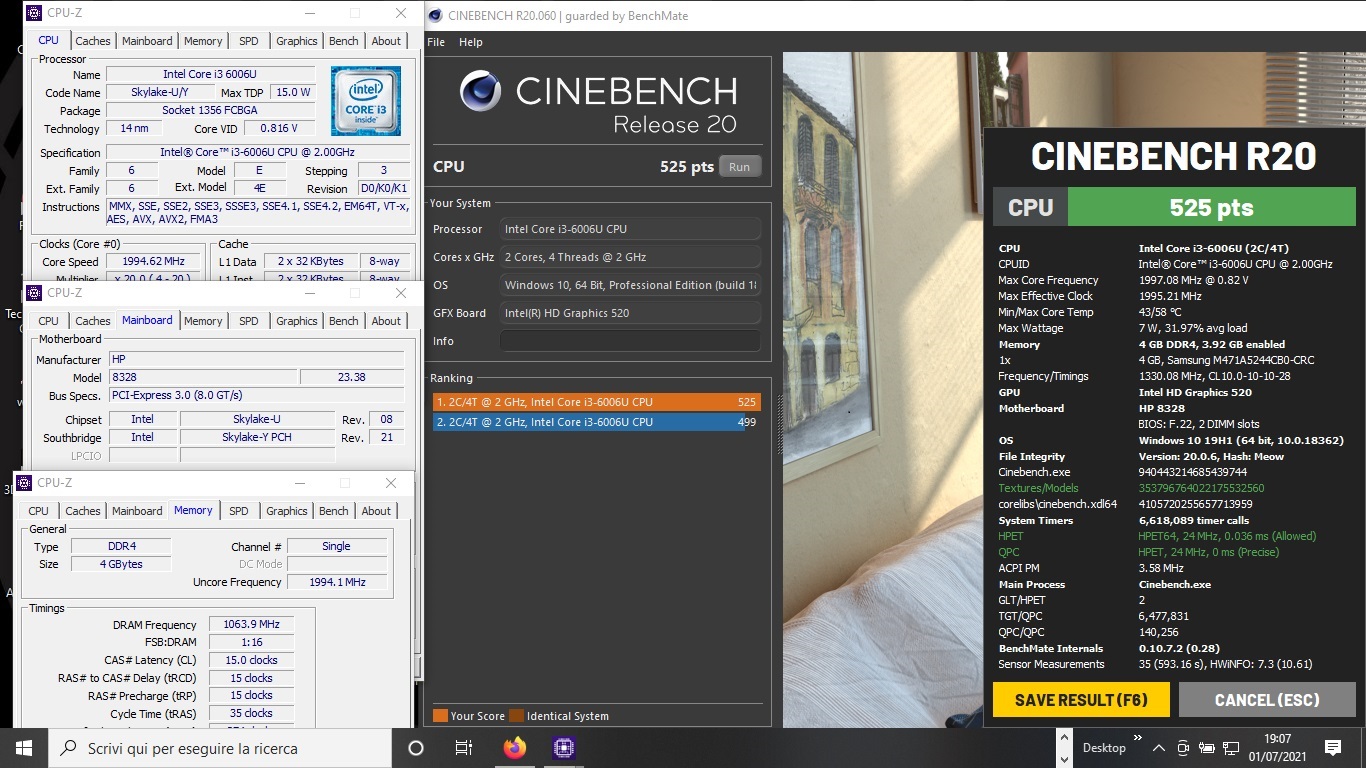
Task: Open Task View from the taskbar
Action: [464, 747]
